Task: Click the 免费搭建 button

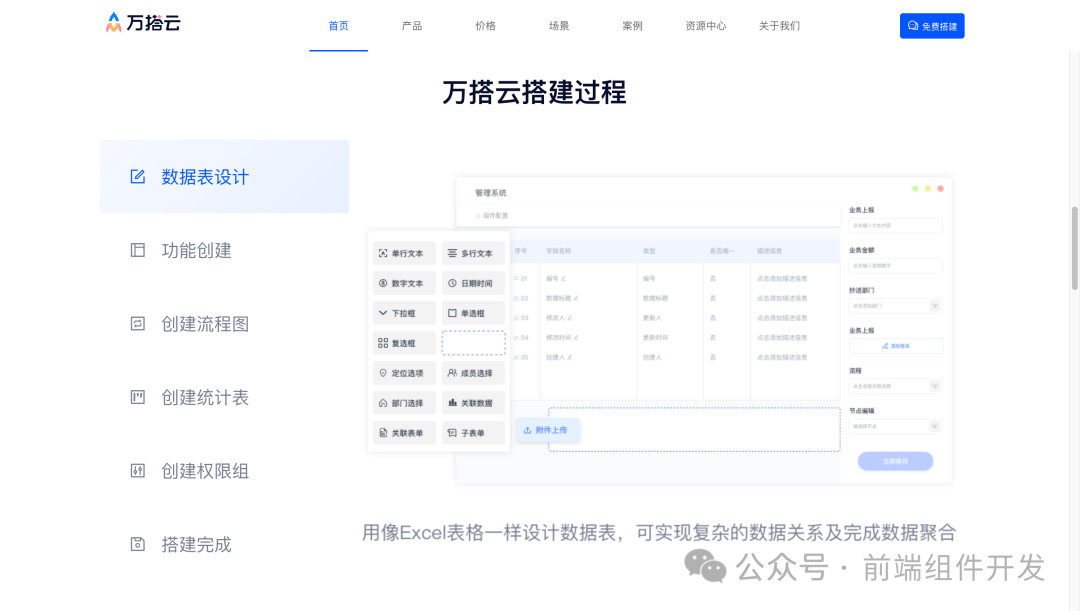Action: 931,26
